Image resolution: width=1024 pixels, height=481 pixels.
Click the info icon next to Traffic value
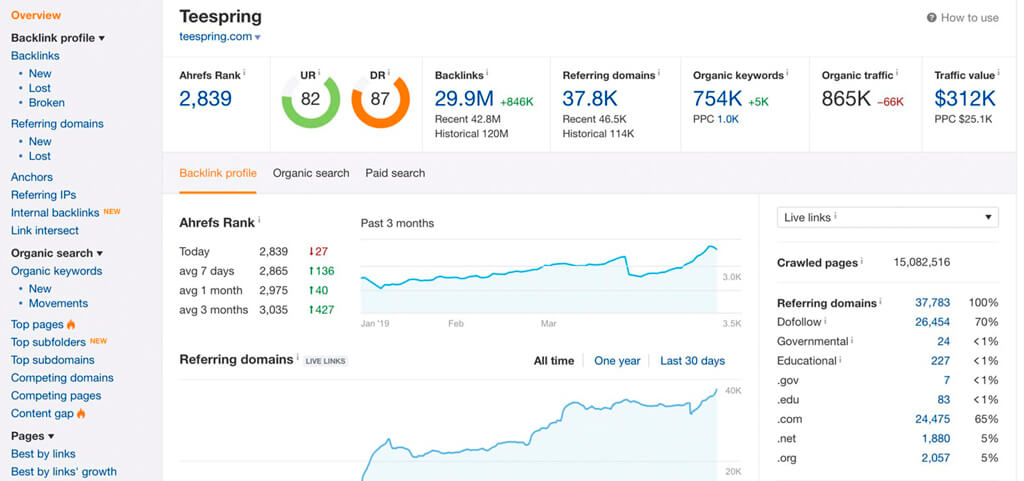999,73
